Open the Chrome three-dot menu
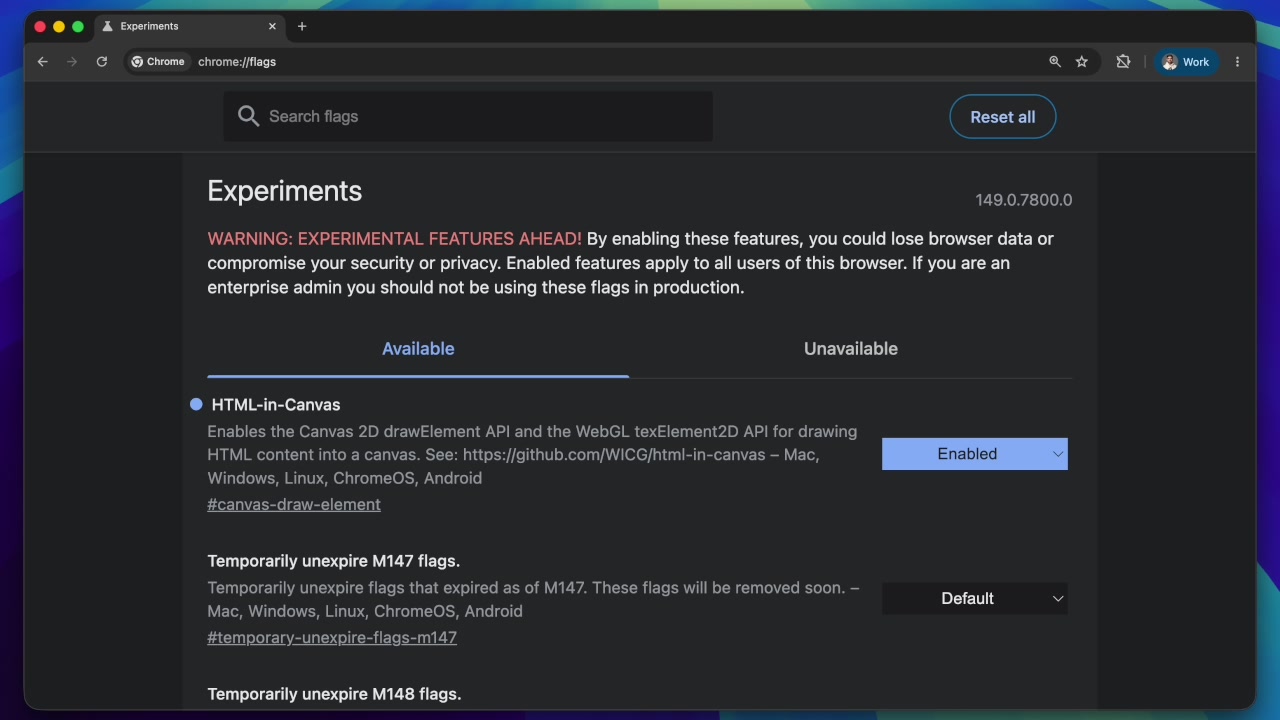Screen dimensions: 1280x720 (x=1238, y=61)
